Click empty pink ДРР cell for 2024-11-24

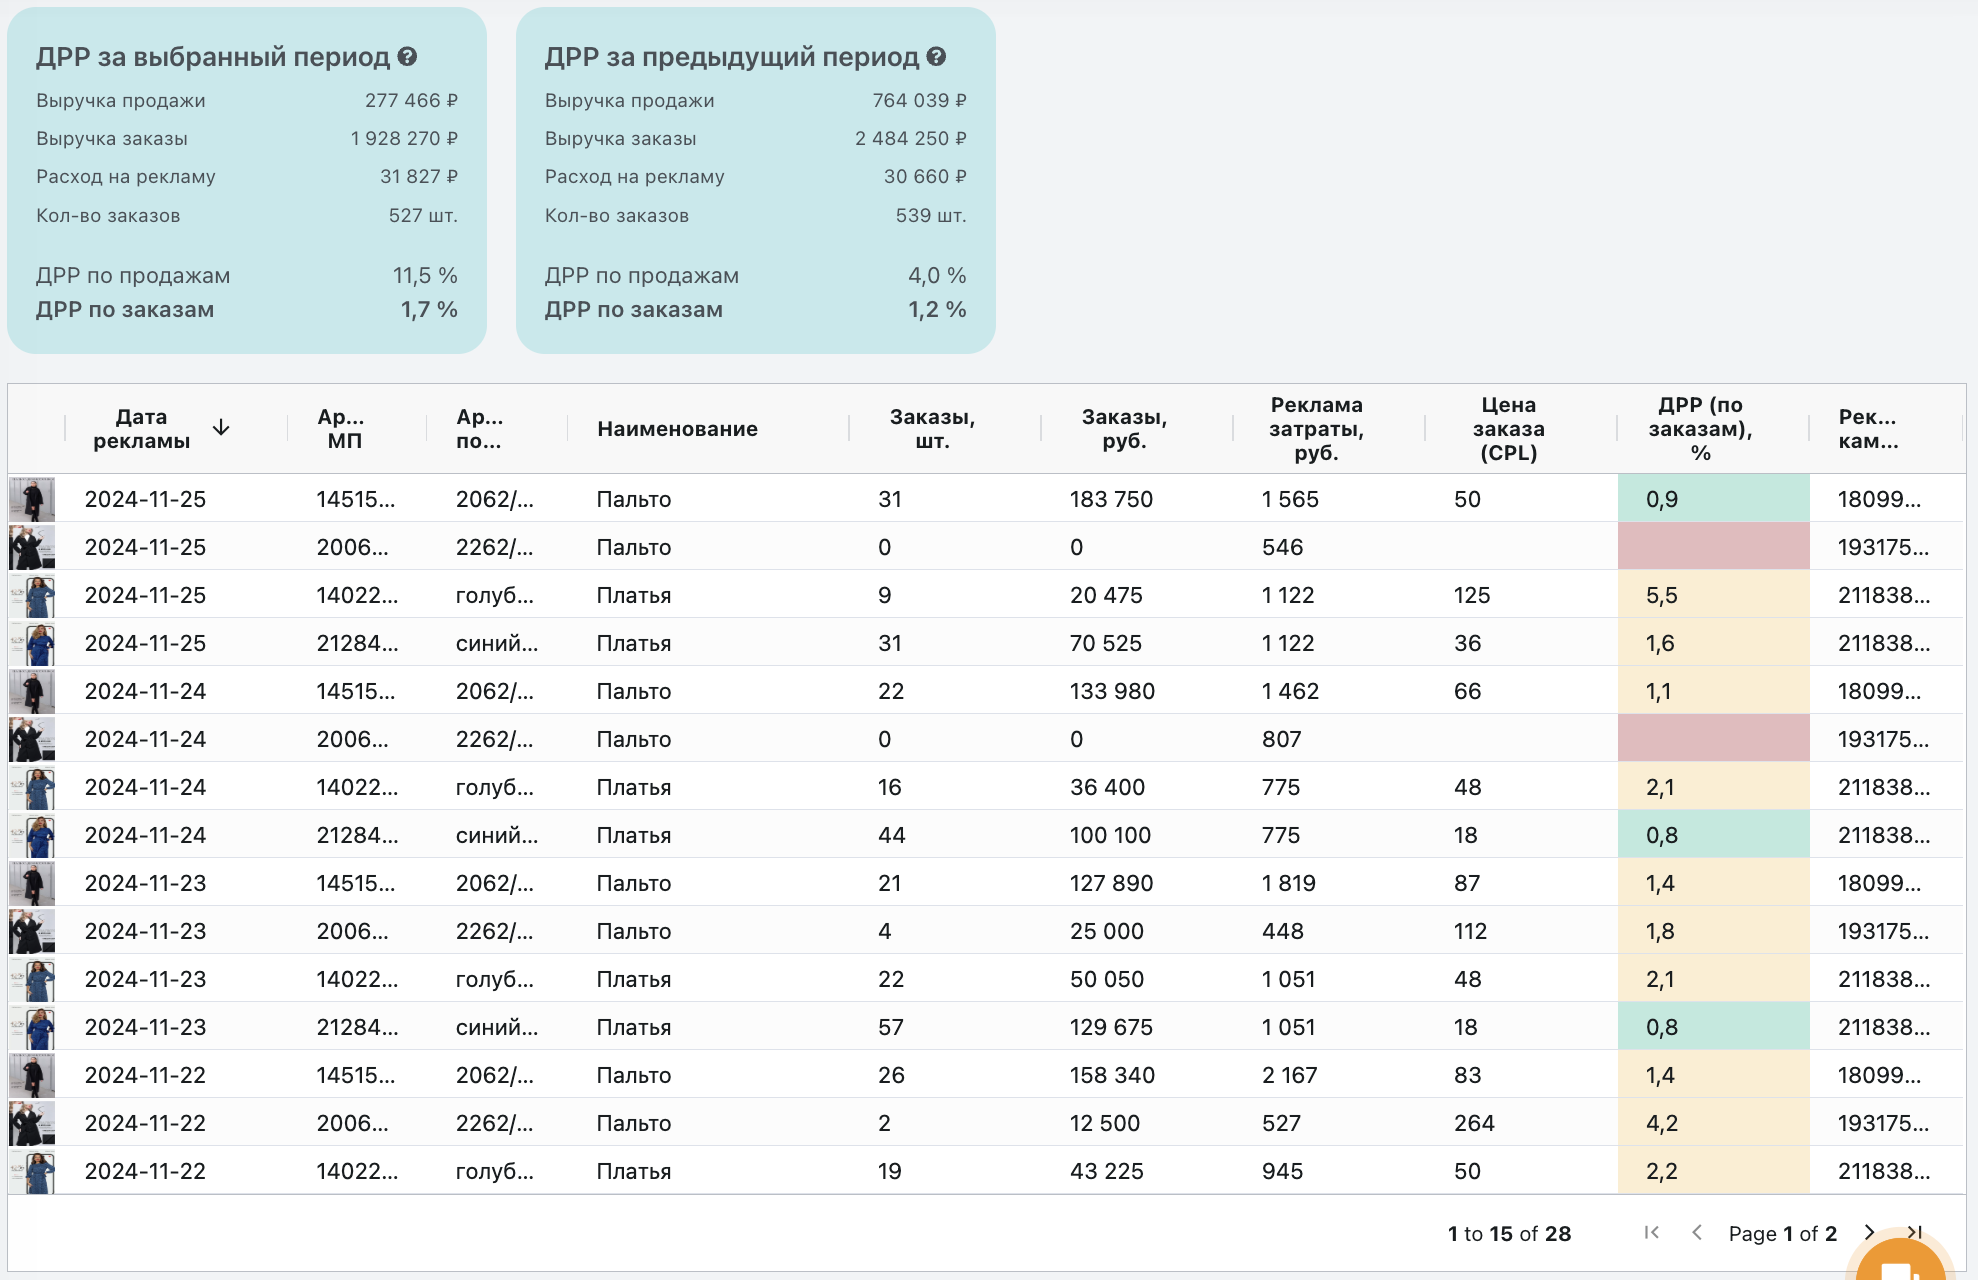click(1712, 739)
